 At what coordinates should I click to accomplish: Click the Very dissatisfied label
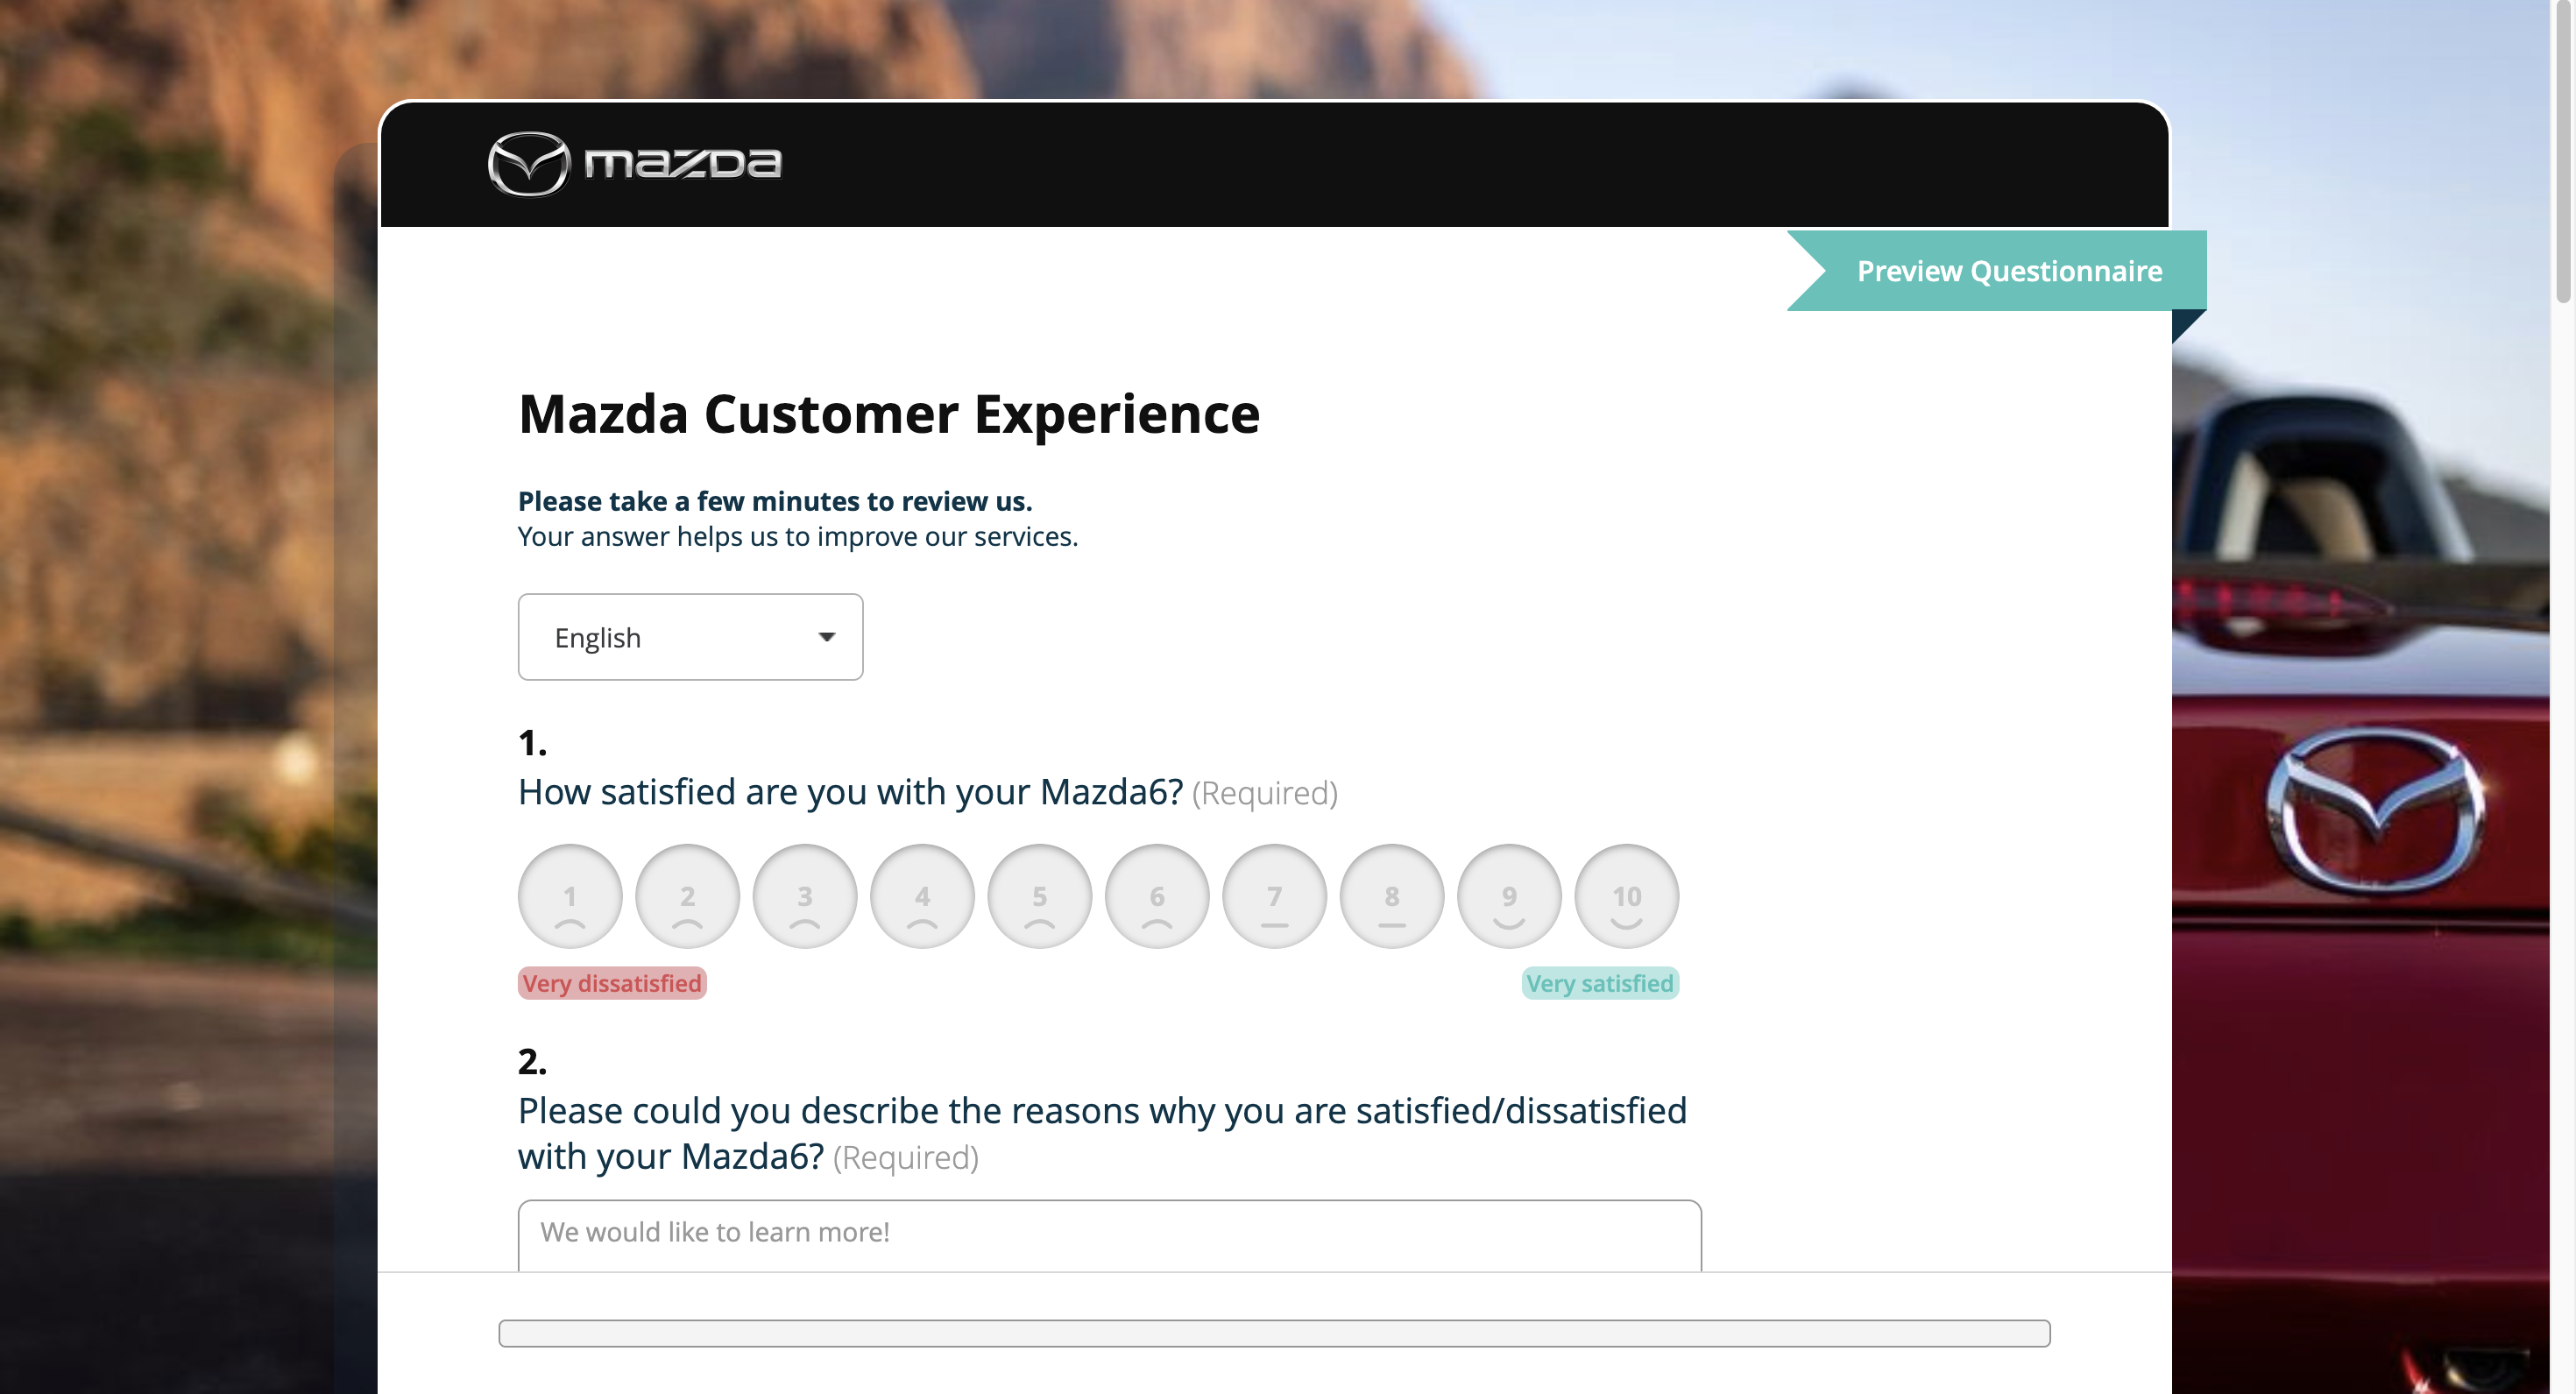pyautogui.click(x=612, y=983)
